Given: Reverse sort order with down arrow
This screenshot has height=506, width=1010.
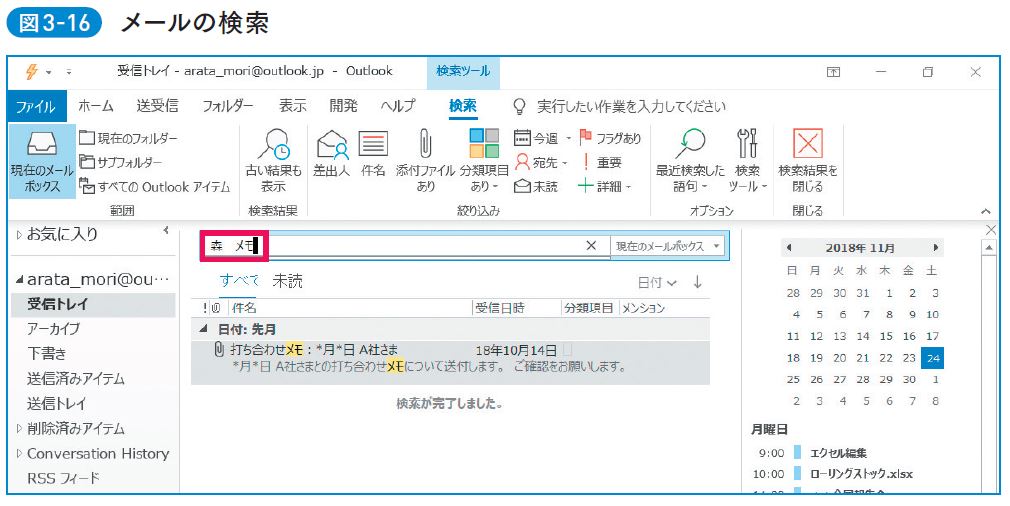Looking at the screenshot, I should coord(698,282).
